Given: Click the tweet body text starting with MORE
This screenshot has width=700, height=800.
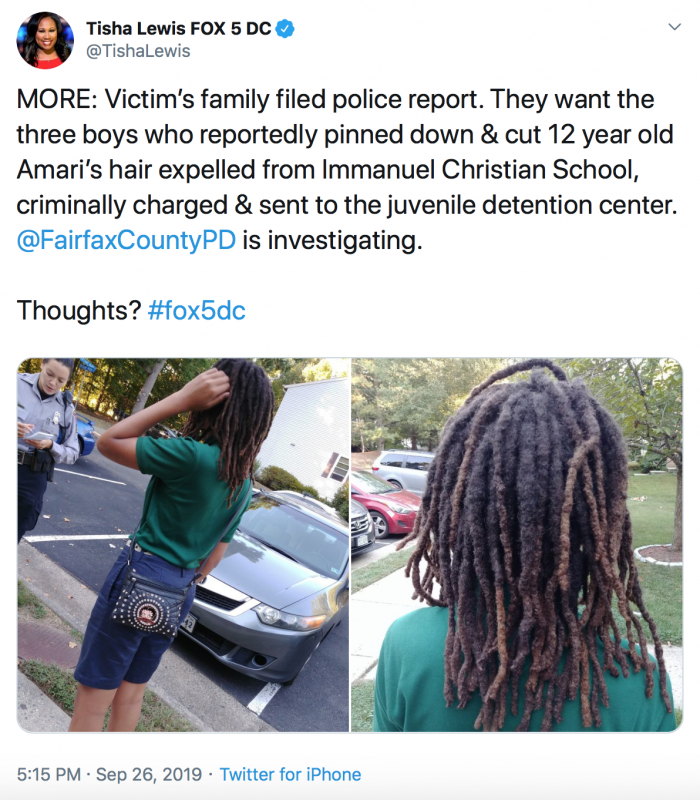Looking at the screenshot, I should point(347,169).
